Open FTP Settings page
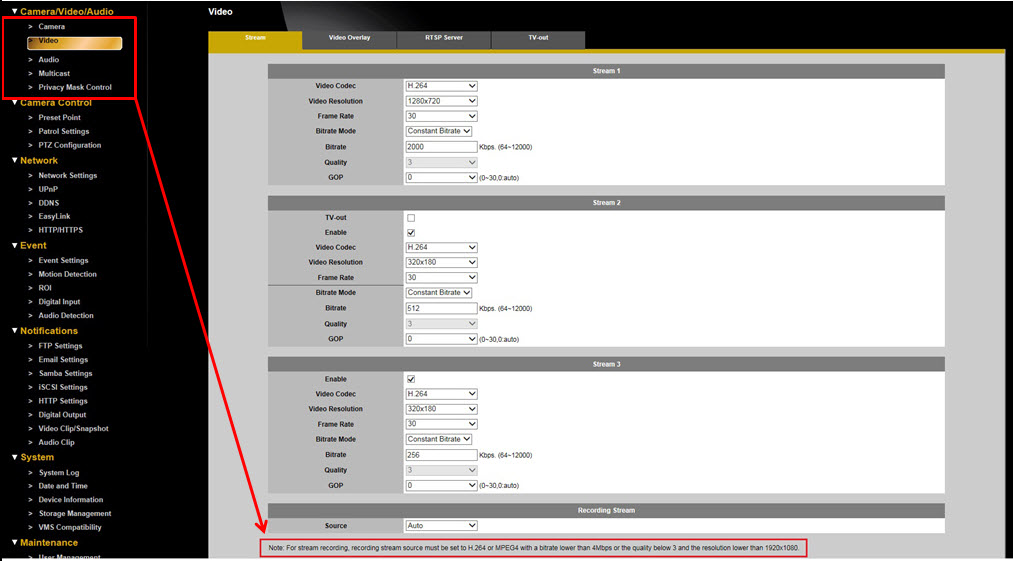The width and height of the screenshot is (1013, 561). [60, 346]
